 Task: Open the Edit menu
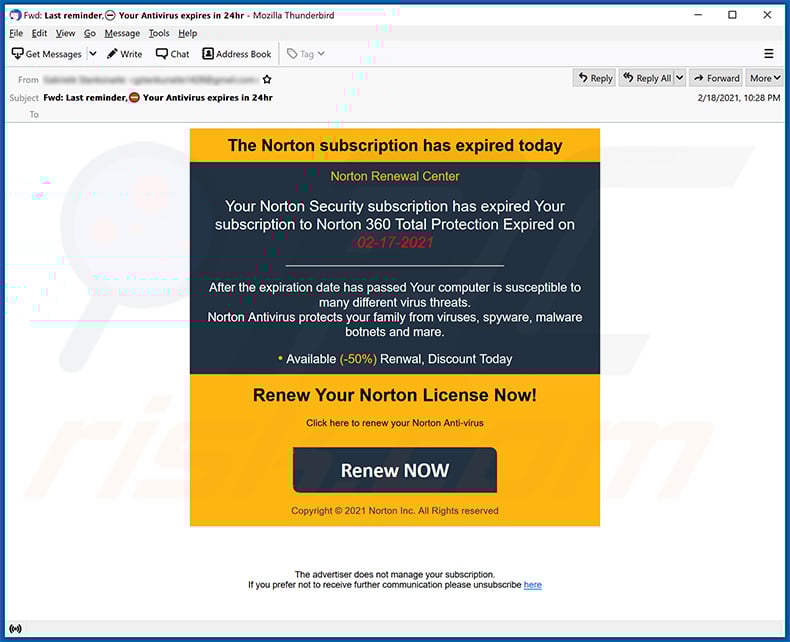pyautogui.click(x=39, y=33)
